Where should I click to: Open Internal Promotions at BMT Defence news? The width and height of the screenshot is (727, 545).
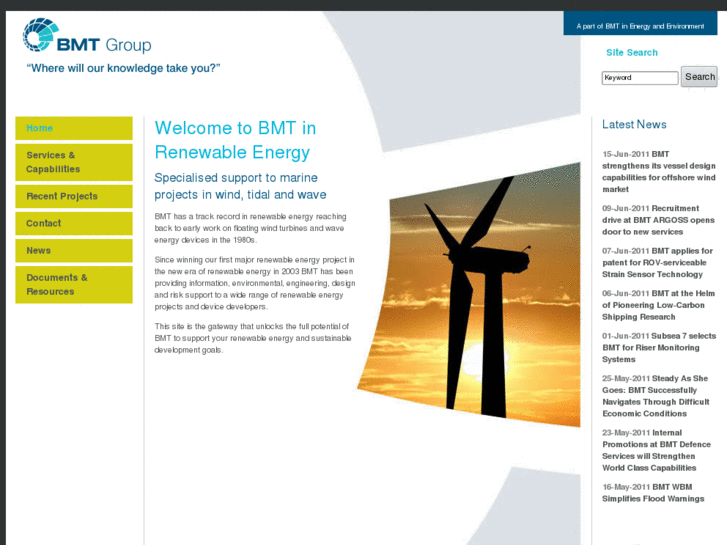(x=657, y=450)
